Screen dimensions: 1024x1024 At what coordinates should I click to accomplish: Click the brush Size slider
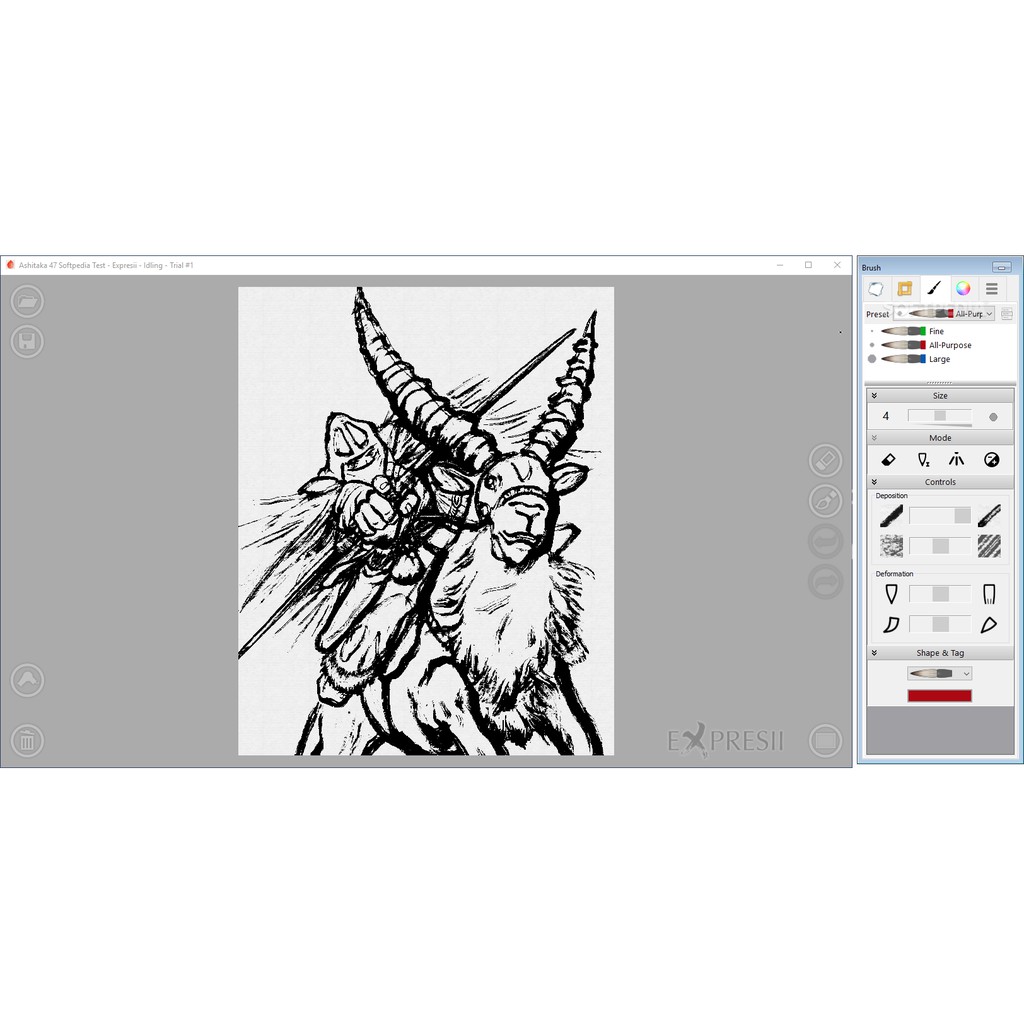tap(940, 416)
